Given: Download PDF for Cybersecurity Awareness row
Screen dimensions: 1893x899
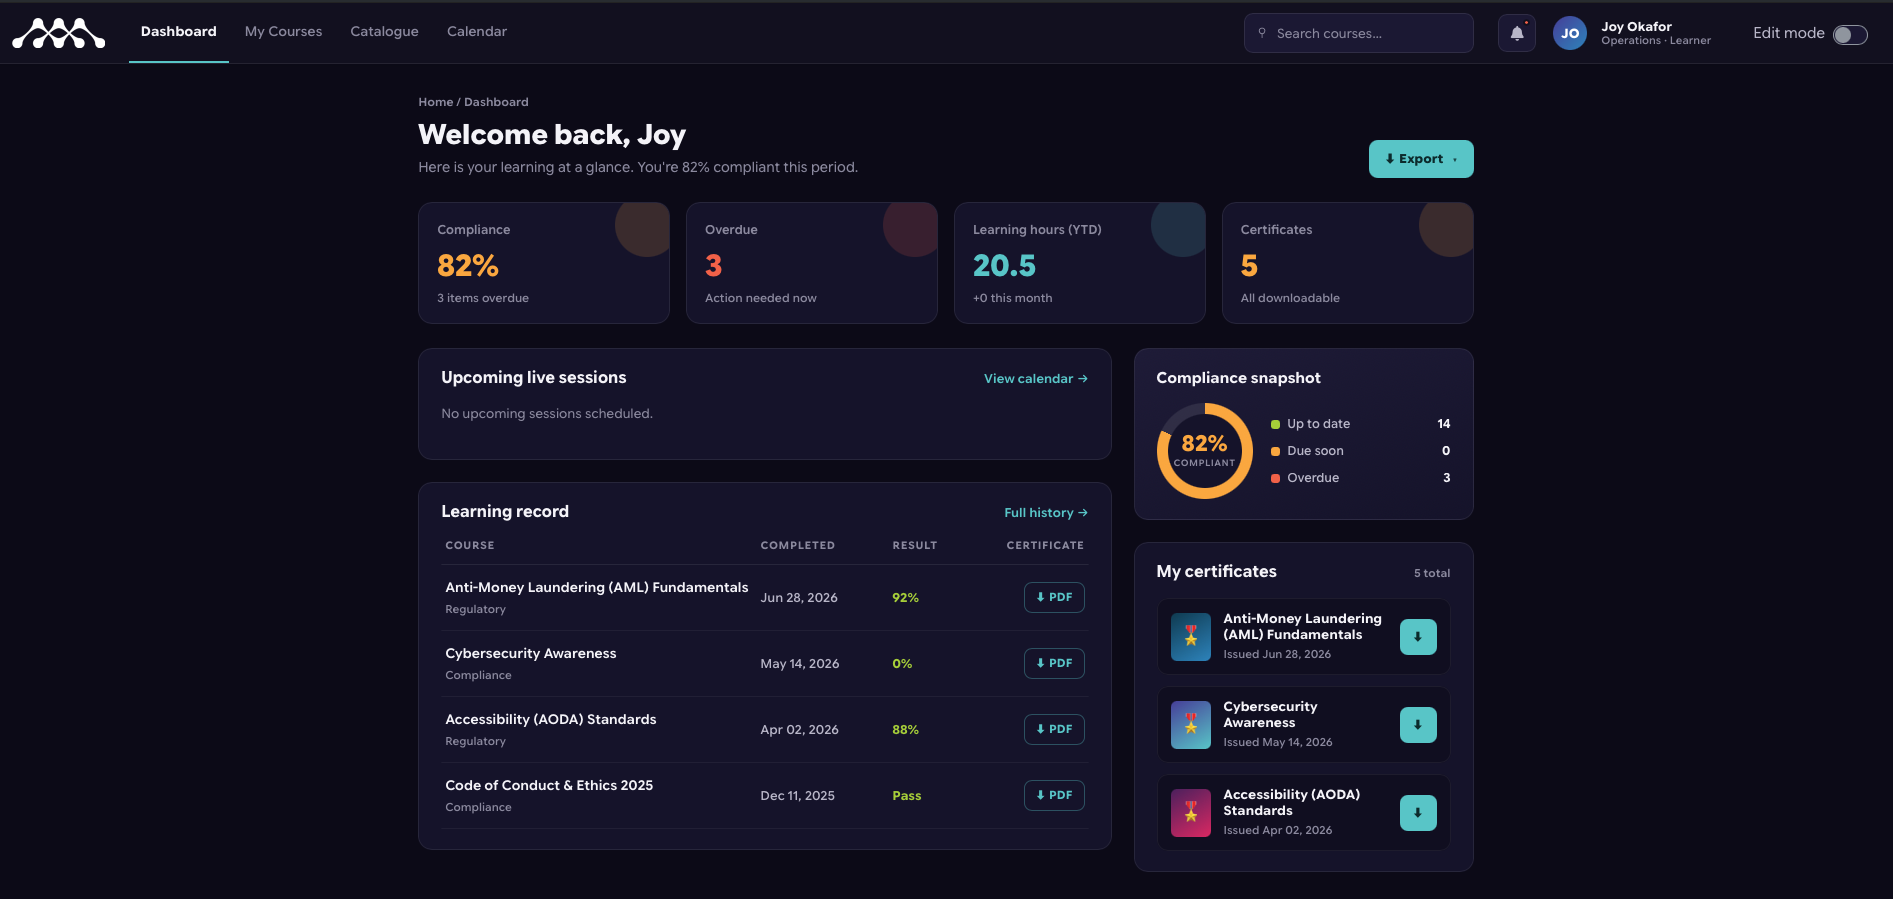Looking at the screenshot, I should click(1054, 663).
